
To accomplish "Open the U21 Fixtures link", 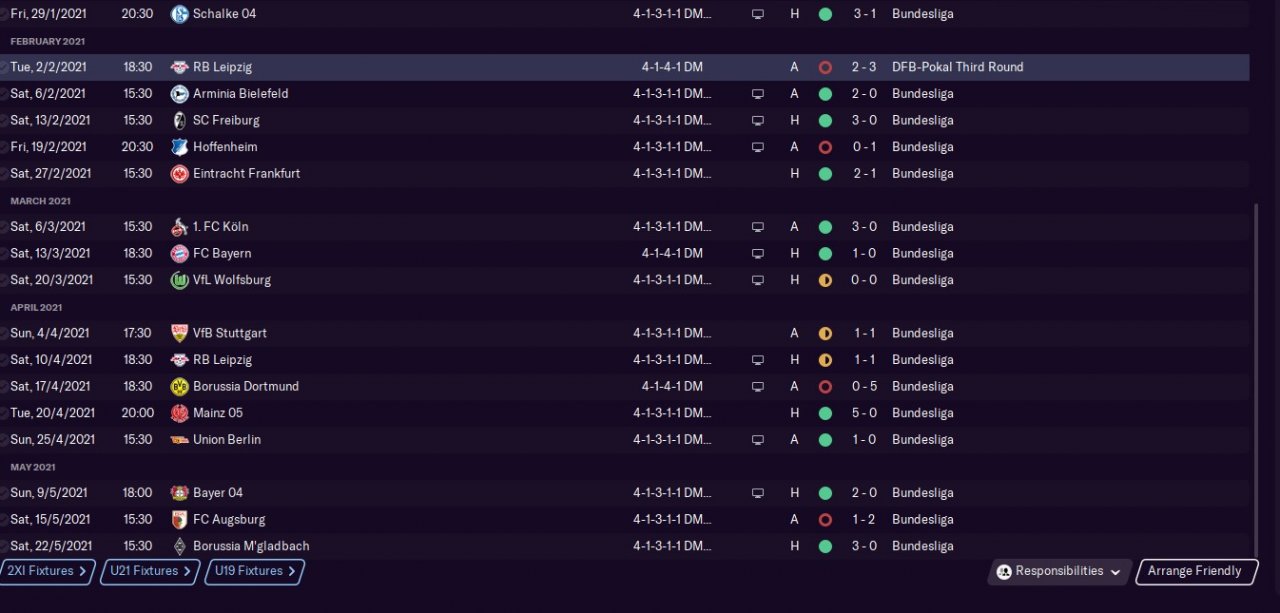I will coord(150,572).
